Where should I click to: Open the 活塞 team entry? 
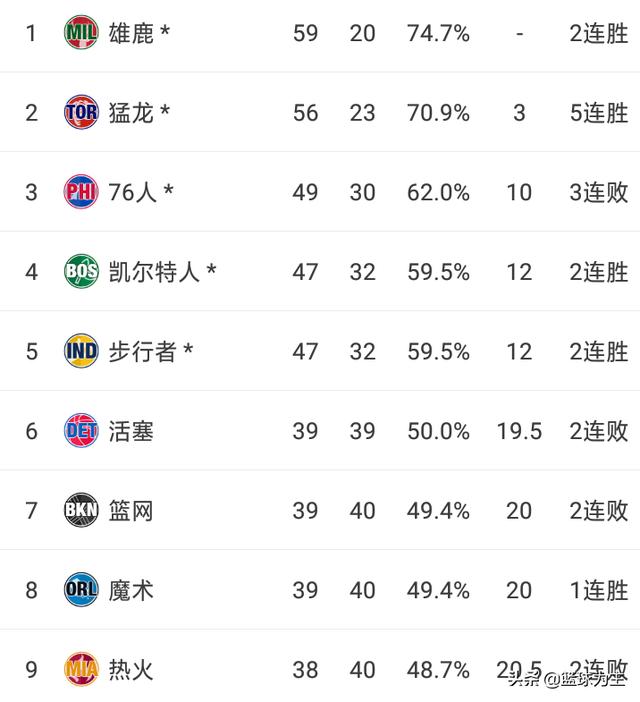pyautogui.click(x=131, y=431)
